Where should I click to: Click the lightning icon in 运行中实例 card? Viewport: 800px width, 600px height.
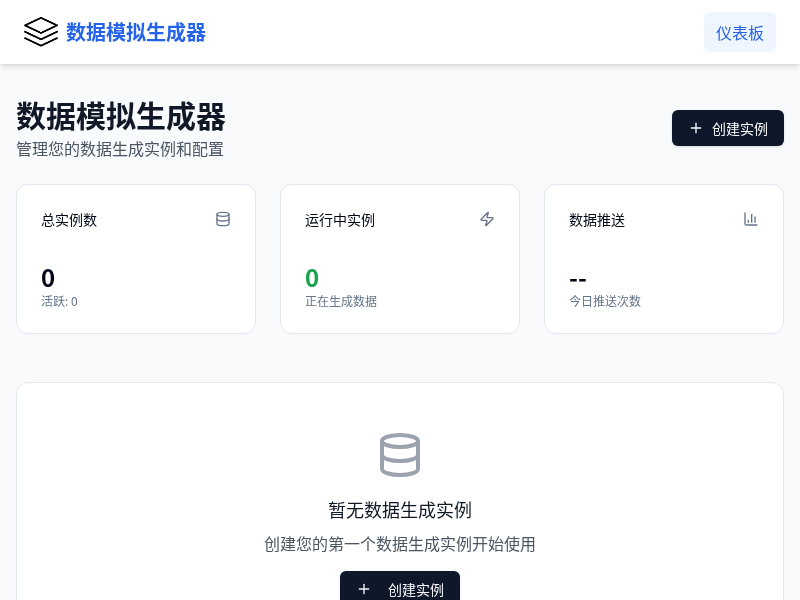487,219
